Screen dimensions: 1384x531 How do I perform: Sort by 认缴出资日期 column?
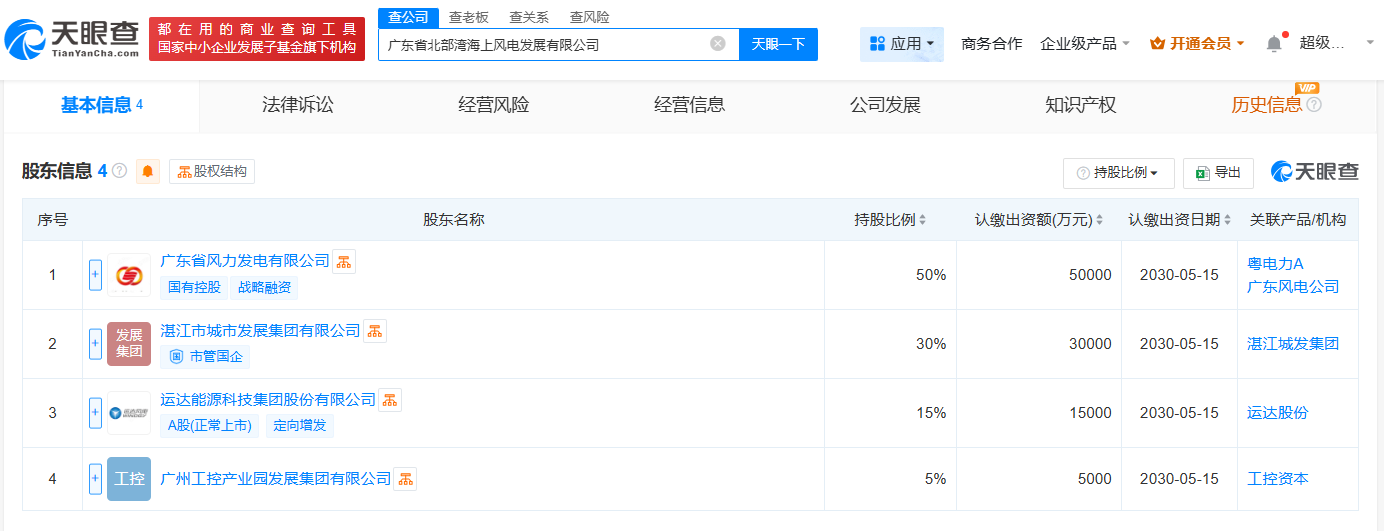1226,220
